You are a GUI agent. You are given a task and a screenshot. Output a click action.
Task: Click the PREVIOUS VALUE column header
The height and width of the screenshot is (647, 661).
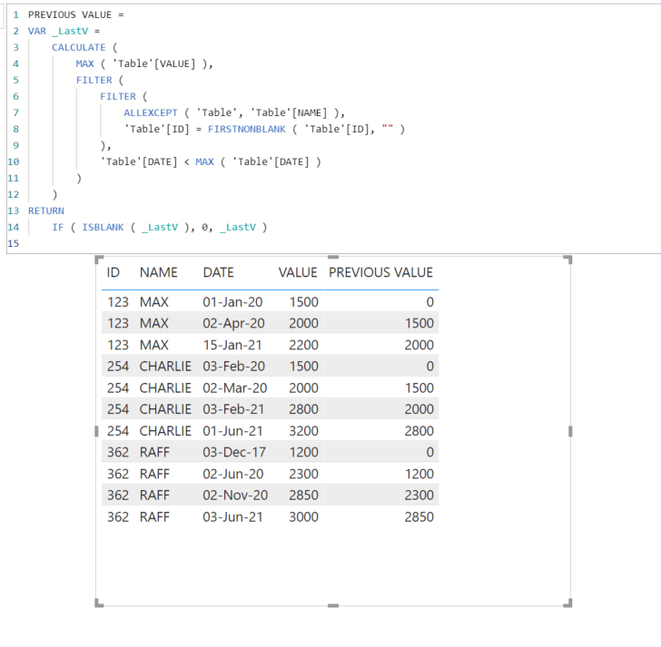click(x=381, y=273)
